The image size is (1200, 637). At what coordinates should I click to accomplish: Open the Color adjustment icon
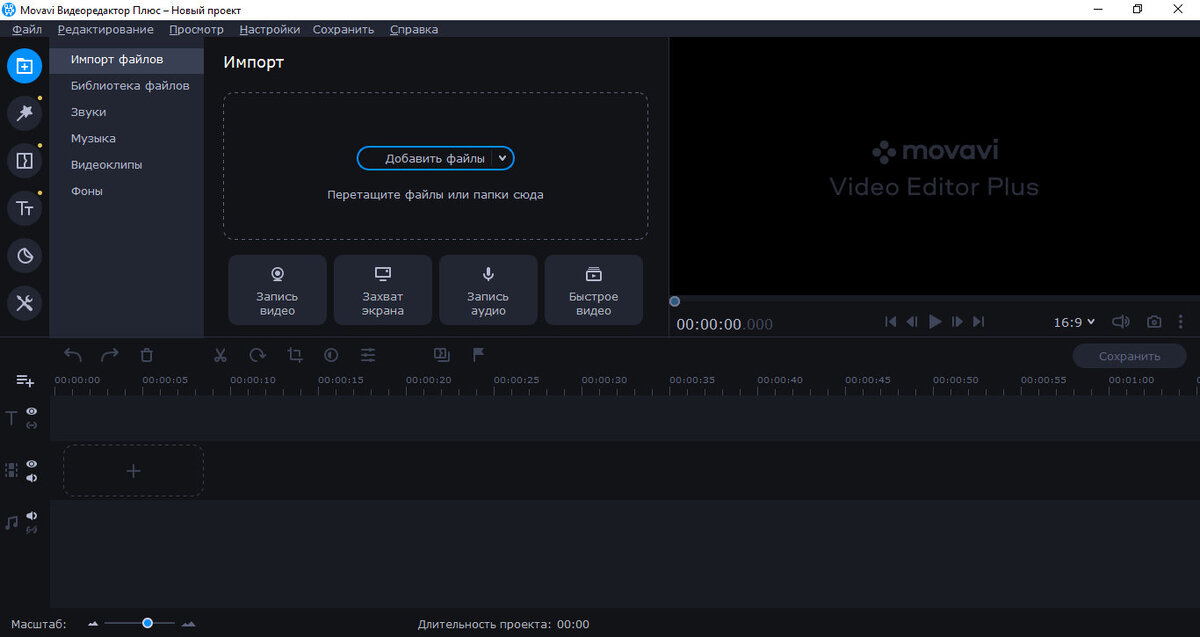331,354
